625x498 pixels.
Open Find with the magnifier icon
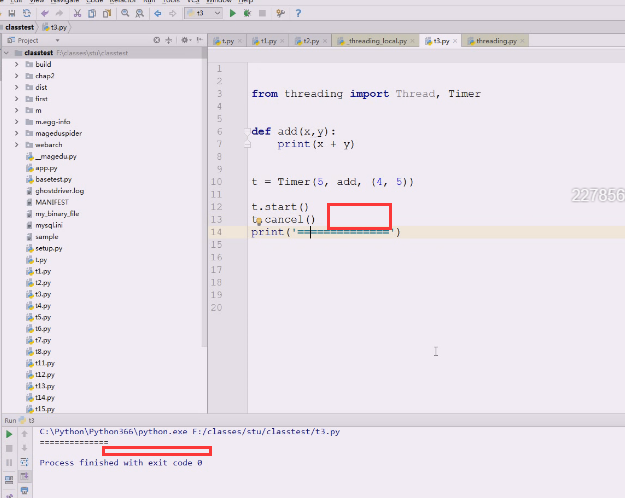pos(125,14)
